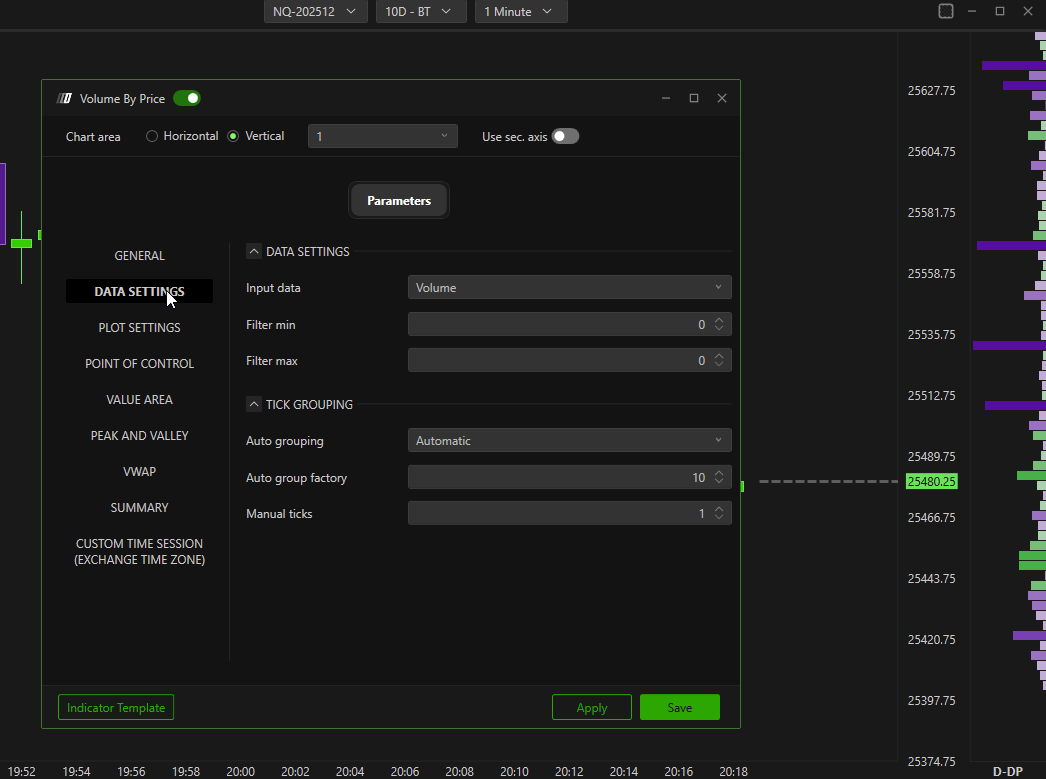Collapse the TICK GROUPING section chevron

point(254,405)
